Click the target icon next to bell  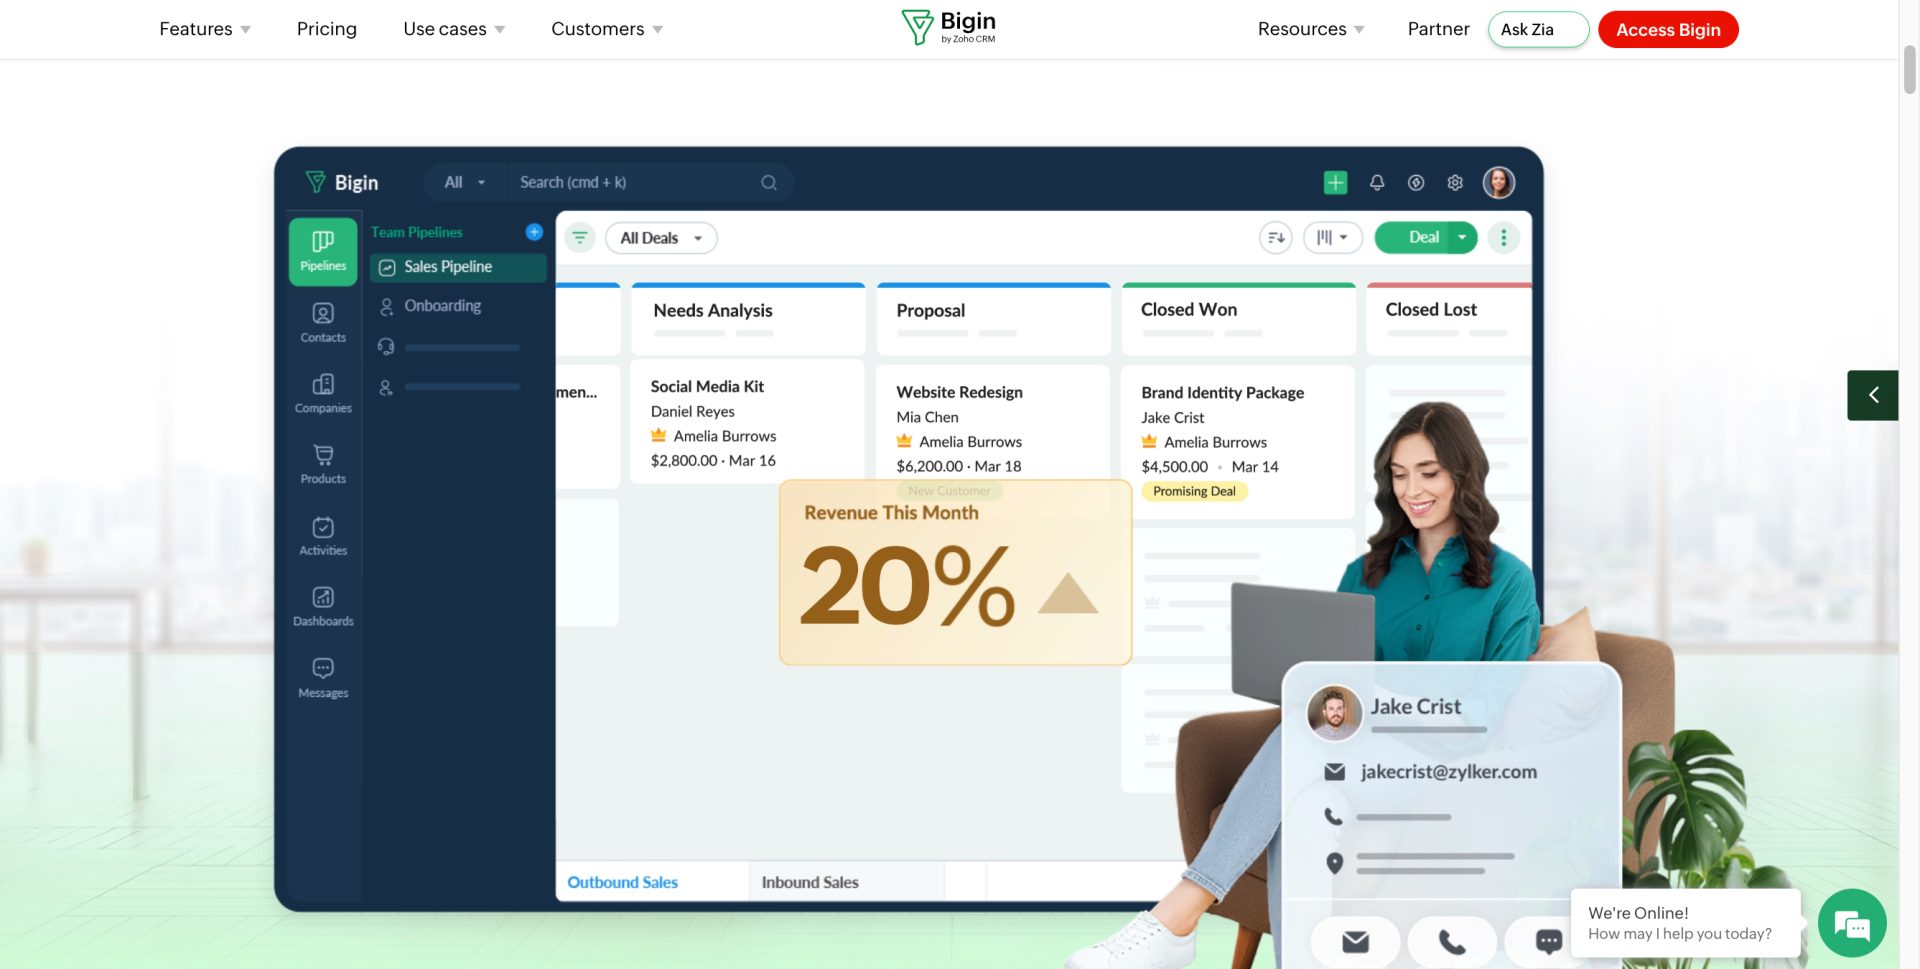coord(1416,182)
